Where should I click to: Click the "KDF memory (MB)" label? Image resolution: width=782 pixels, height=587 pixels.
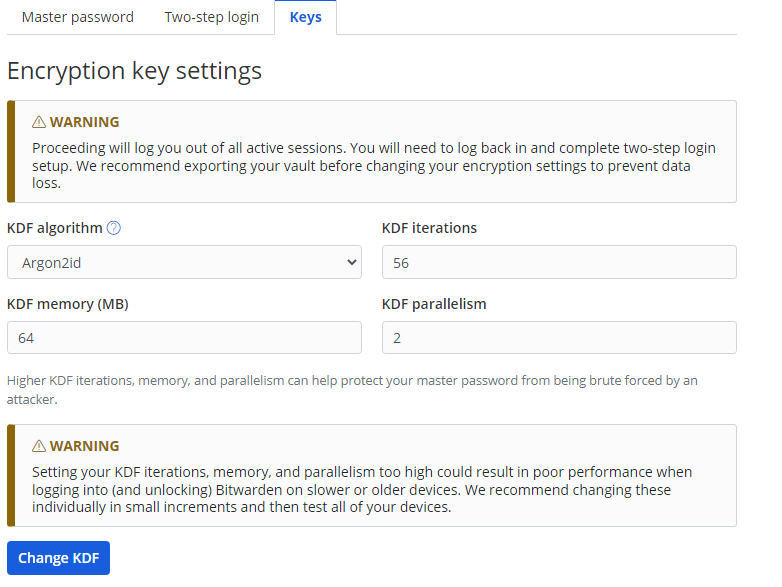click(68, 304)
